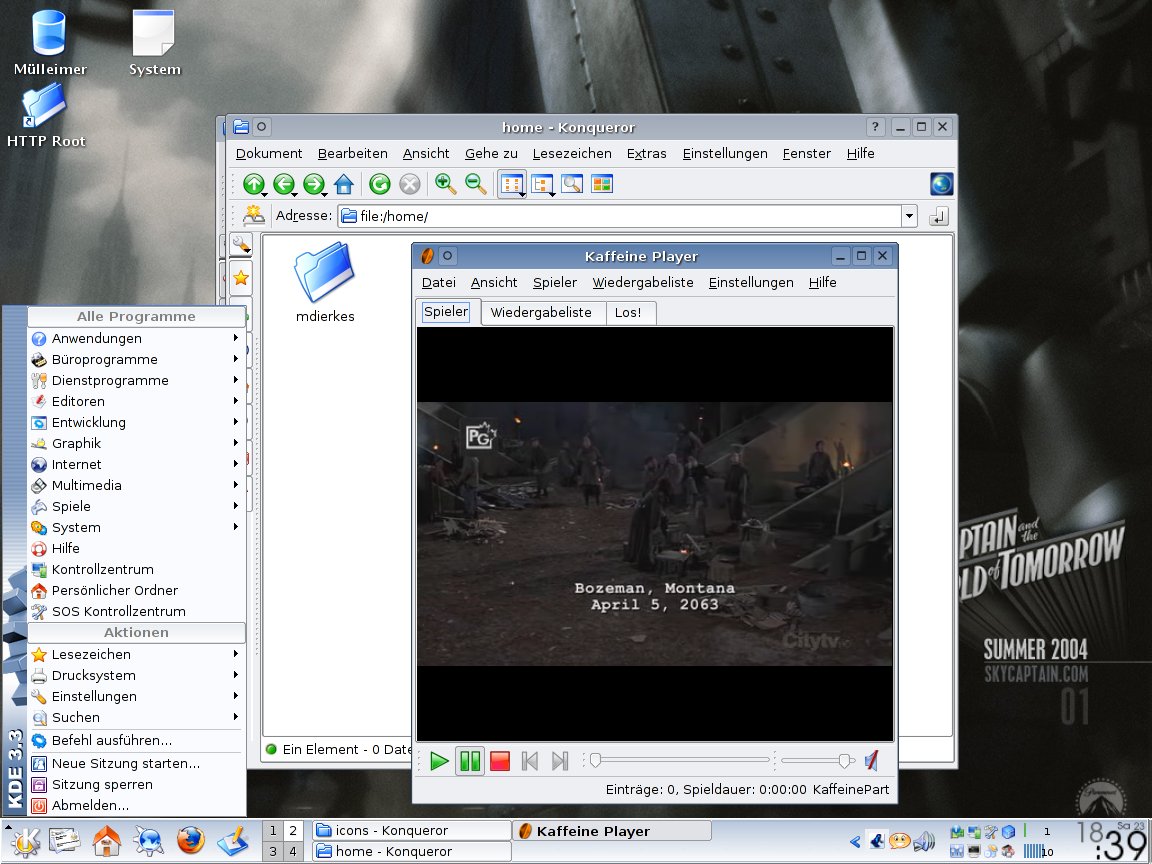
Task: Open the bookmarks star sidebar tab
Action: point(240,278)
